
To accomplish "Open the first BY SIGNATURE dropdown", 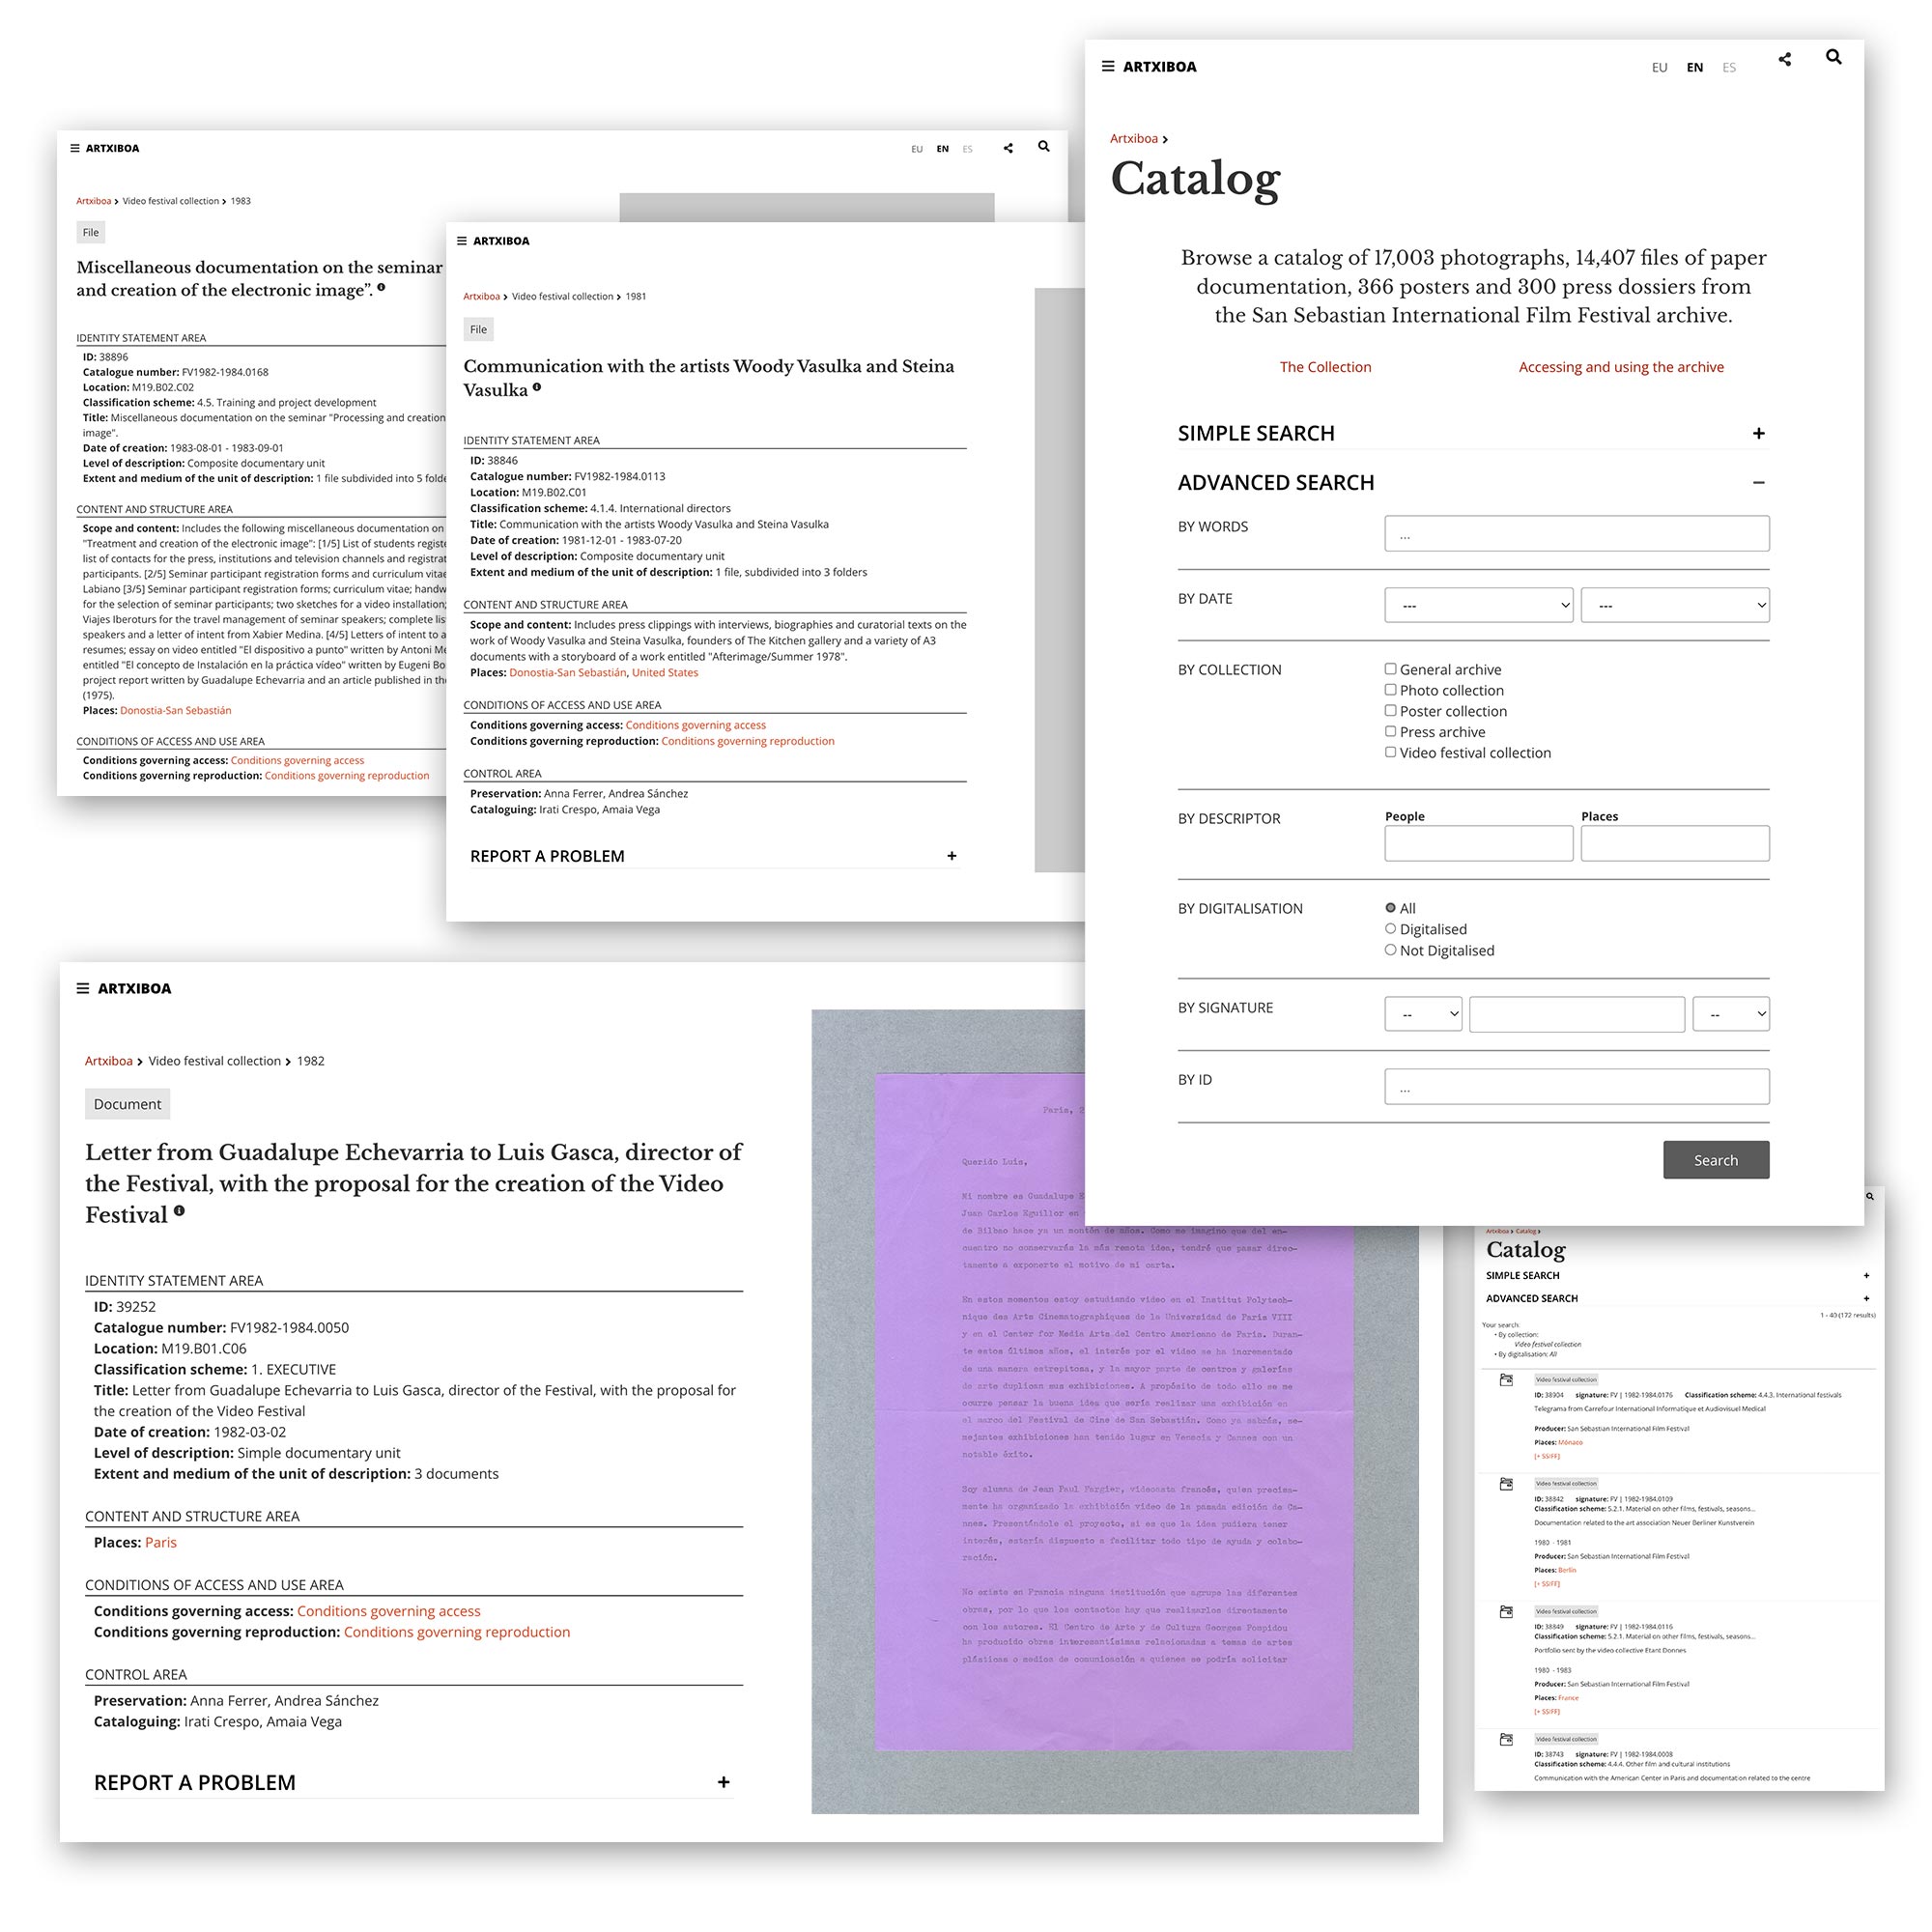I will tap(1423, 1014).
